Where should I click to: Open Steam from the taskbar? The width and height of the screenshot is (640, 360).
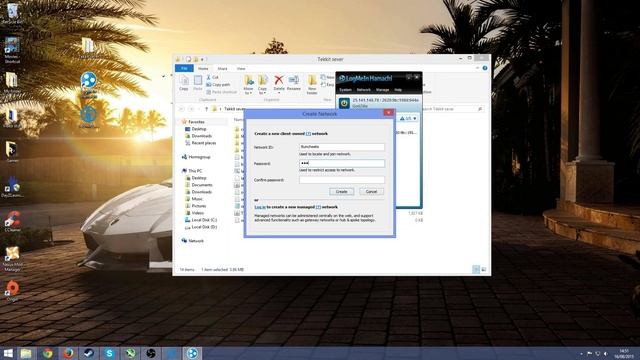(89, 353)
